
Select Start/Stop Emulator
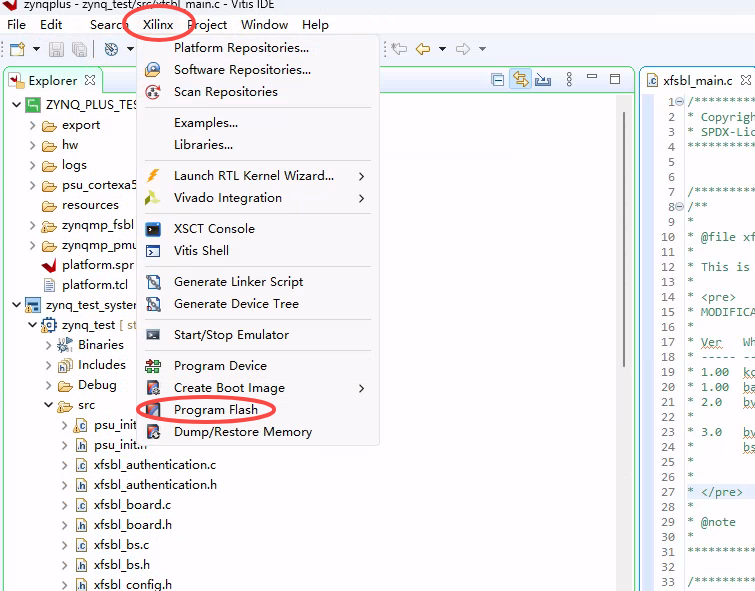[x=231, y=335]
